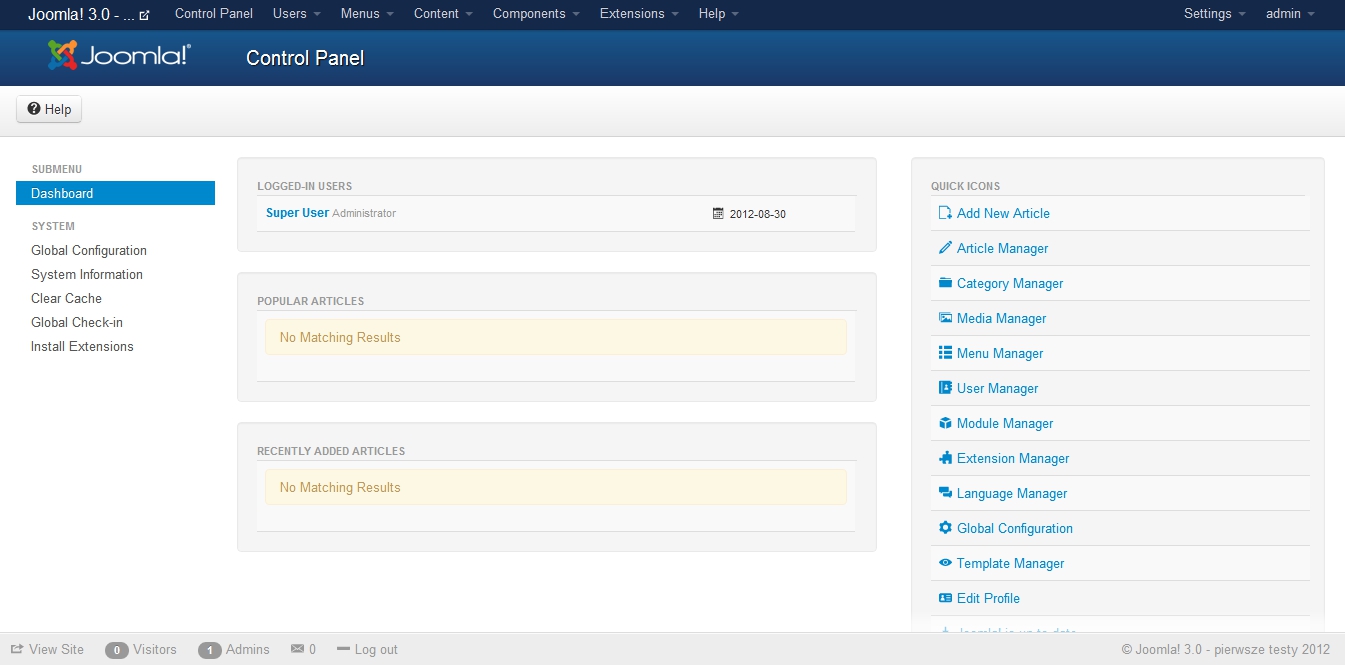
Task: Click the Add New Article icon
Action: click(945, 213)
